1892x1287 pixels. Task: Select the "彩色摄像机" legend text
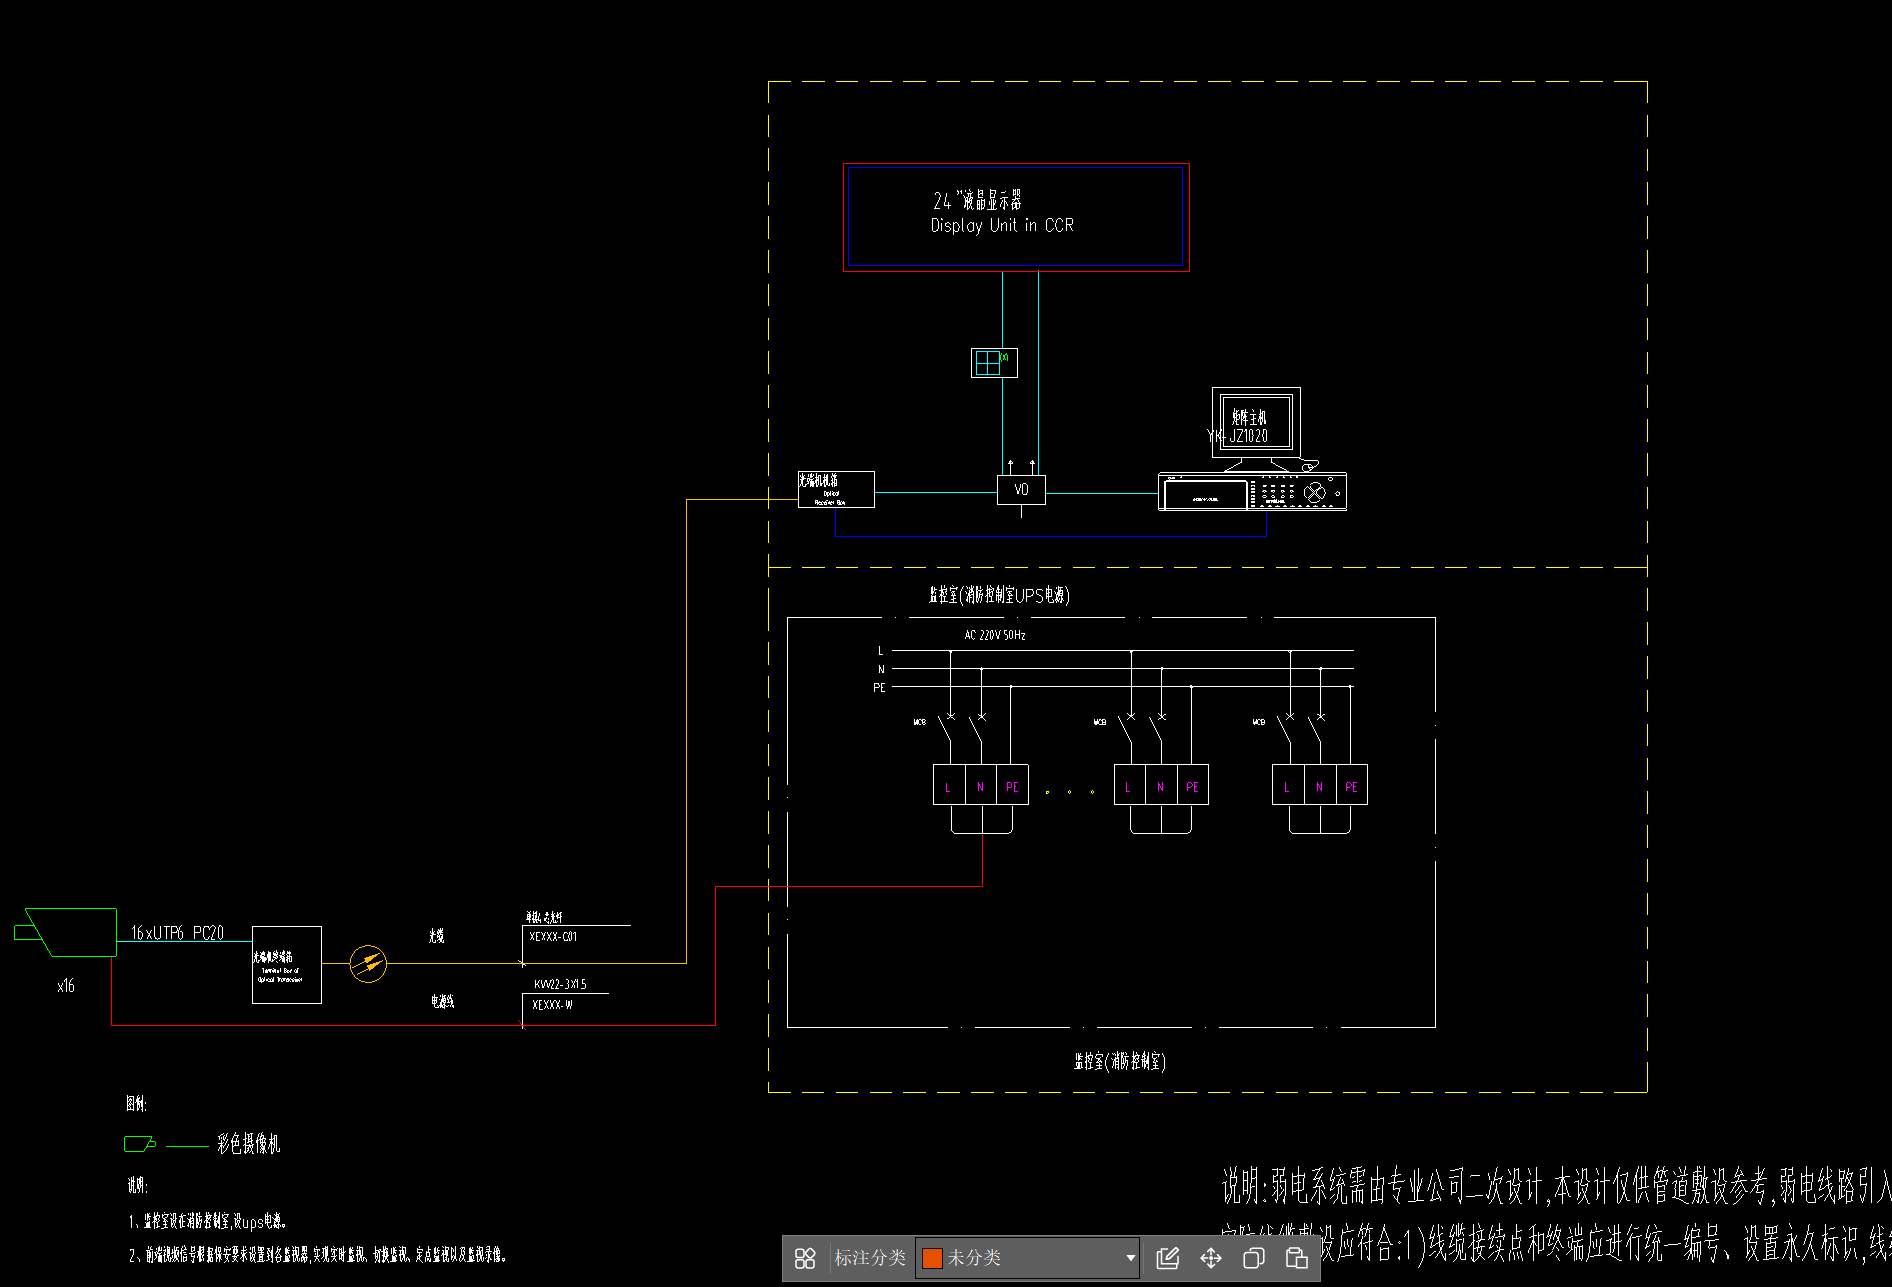249,1144
